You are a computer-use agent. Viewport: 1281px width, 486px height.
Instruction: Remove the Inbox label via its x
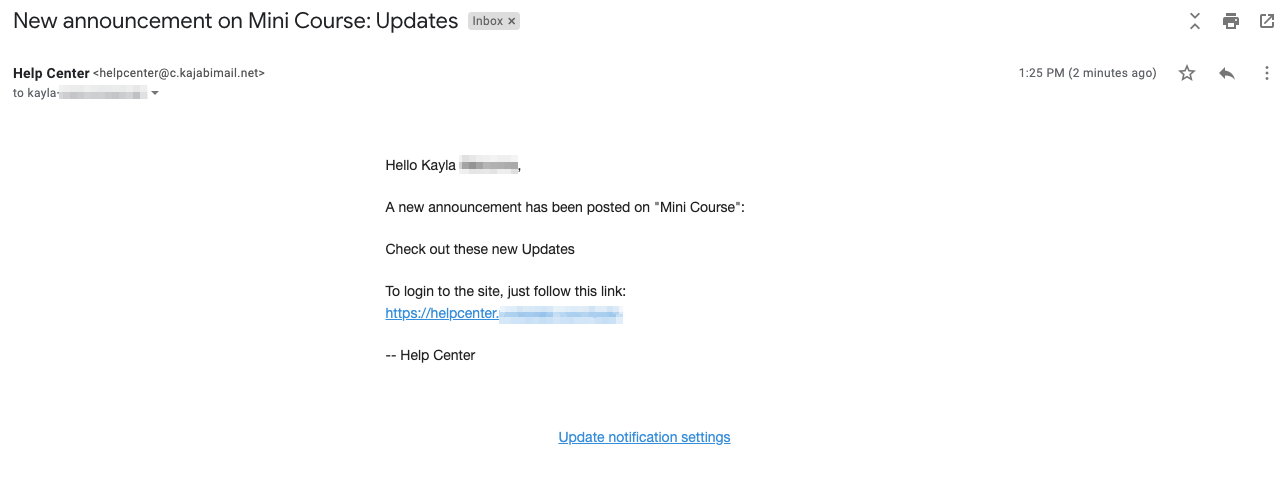tap(512, 21)
